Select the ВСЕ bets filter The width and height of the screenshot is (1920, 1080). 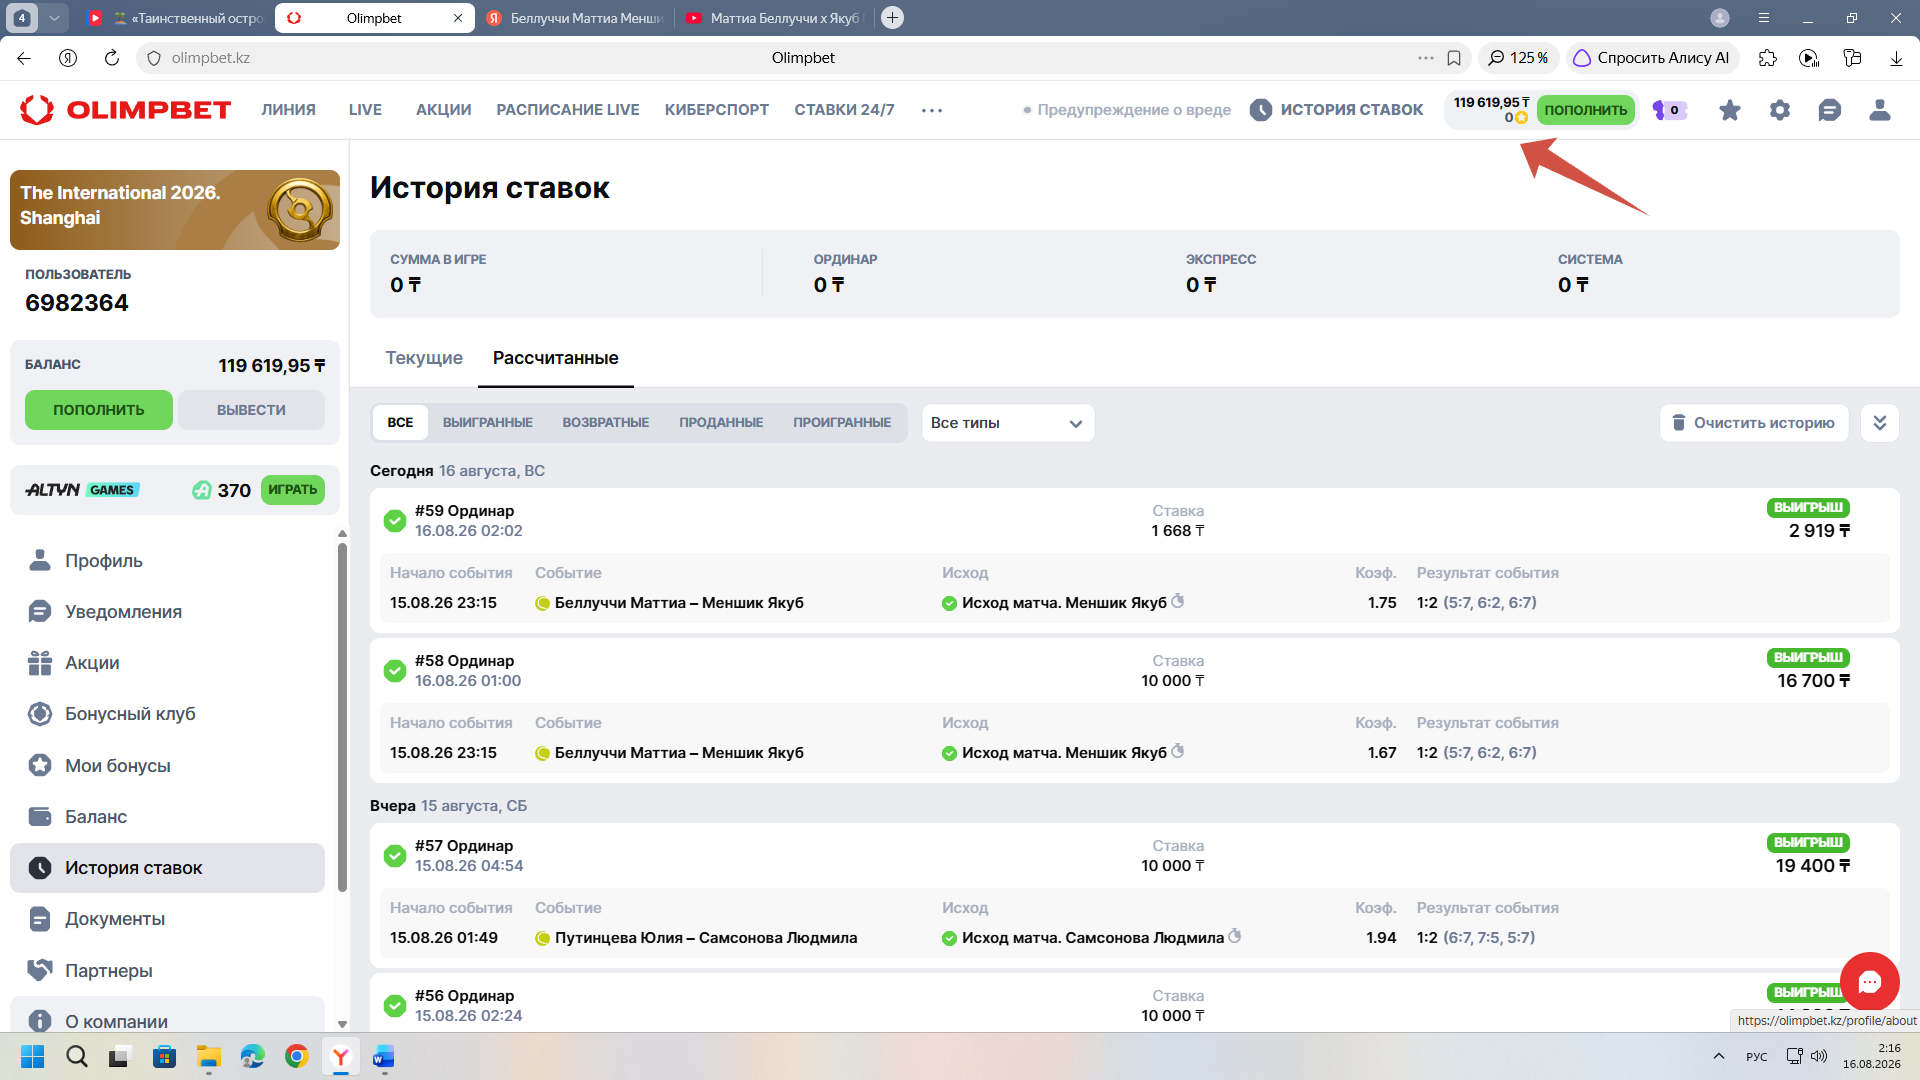[x=400, y=423]
